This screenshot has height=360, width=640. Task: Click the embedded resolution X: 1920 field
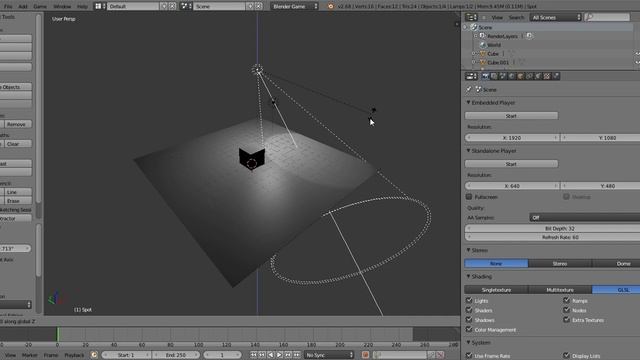pos(512,138)
